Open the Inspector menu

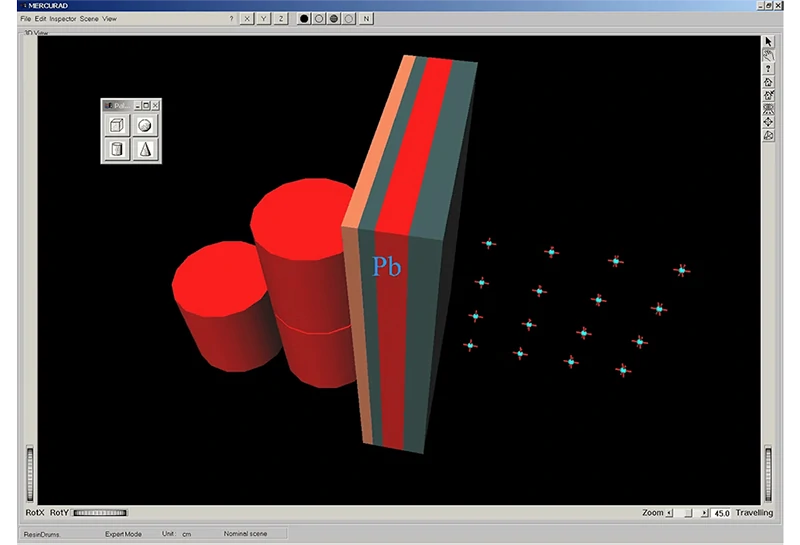tap(63, 19)
